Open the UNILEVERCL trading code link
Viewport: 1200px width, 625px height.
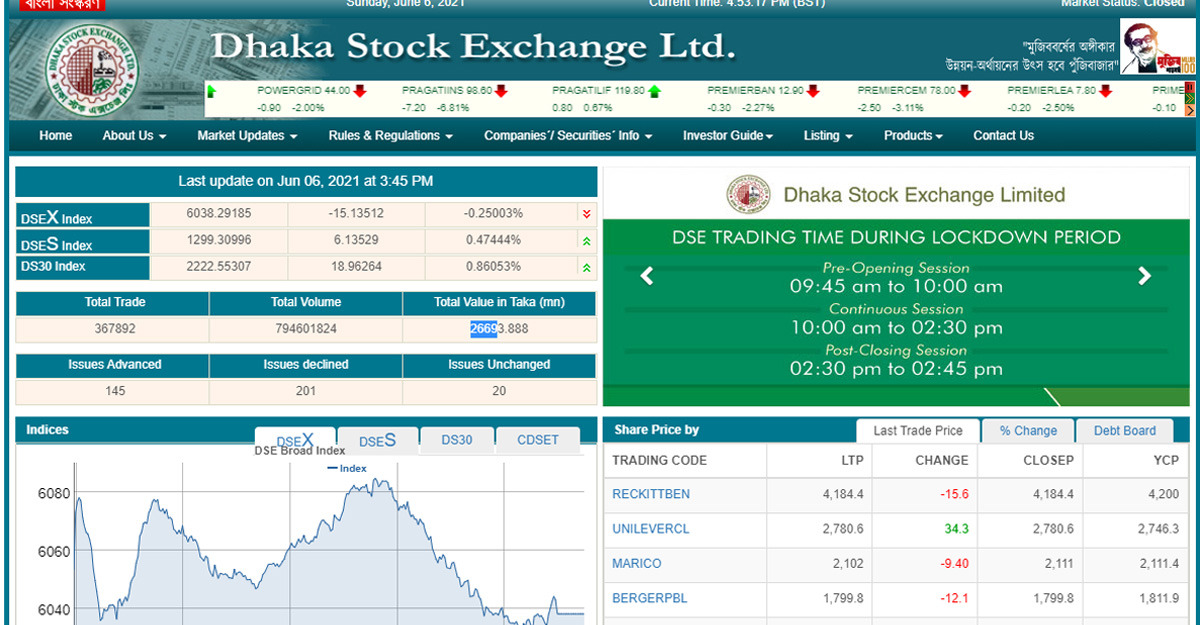651,529
